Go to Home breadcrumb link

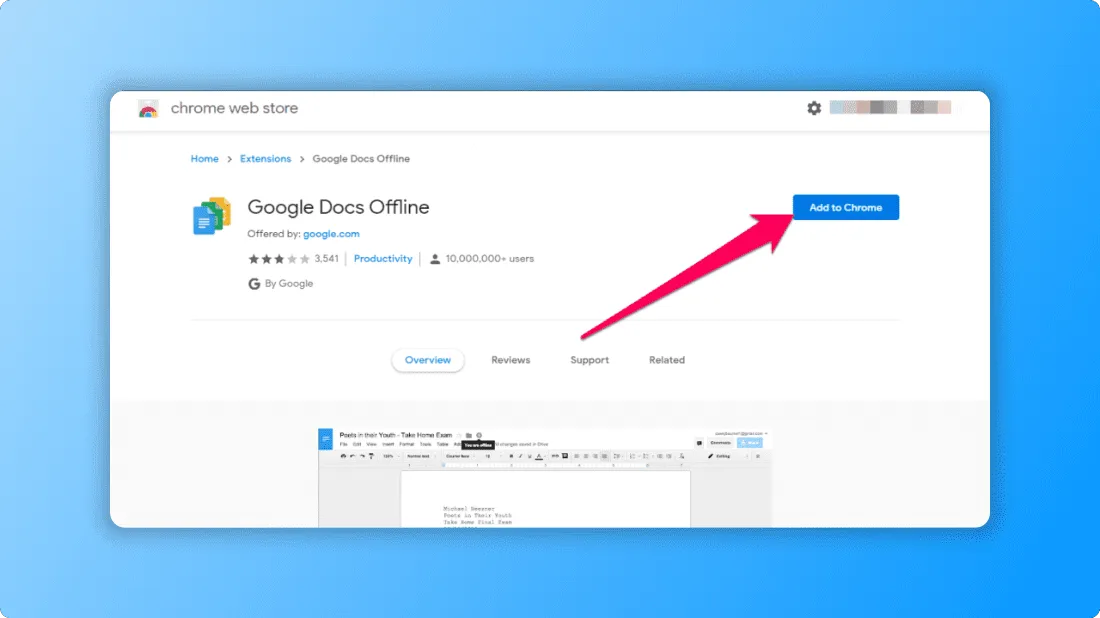tap(204, 159)
